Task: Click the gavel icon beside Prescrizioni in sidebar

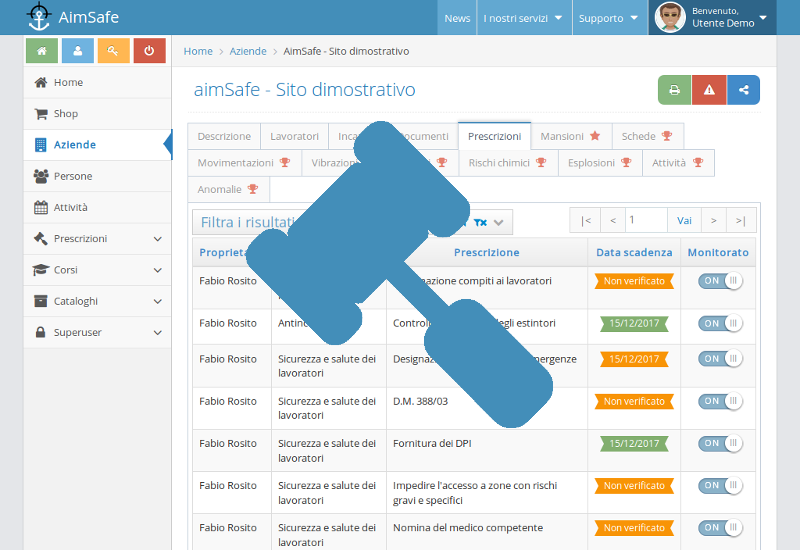Action: pos(41,238)
